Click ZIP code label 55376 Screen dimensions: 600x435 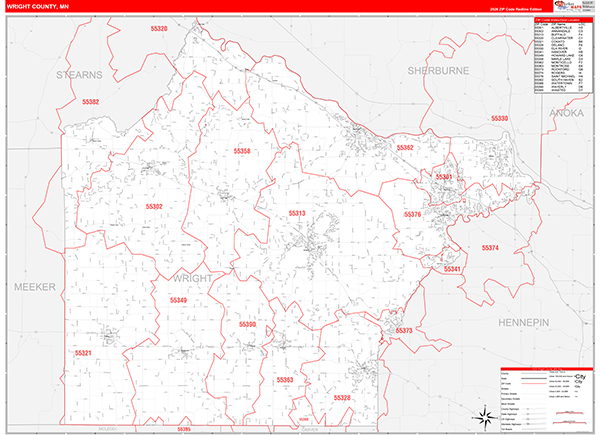[412, 214]
